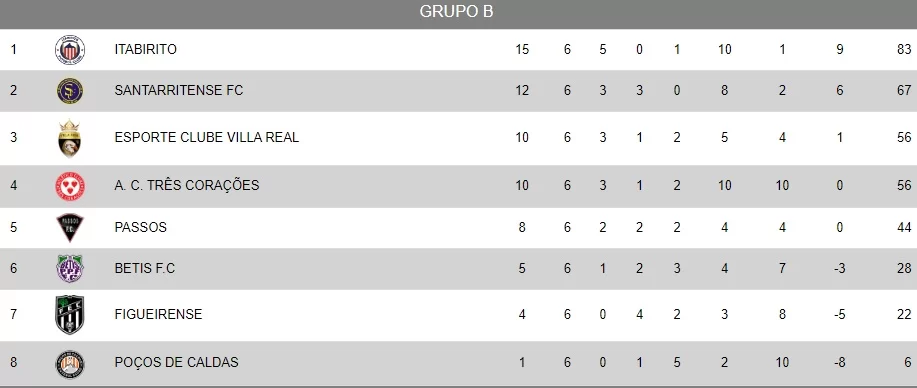
Task: Select ESPORTE CLUBE VILLA REAL team name
Action: pyautogui.click(x=206, y=137)
